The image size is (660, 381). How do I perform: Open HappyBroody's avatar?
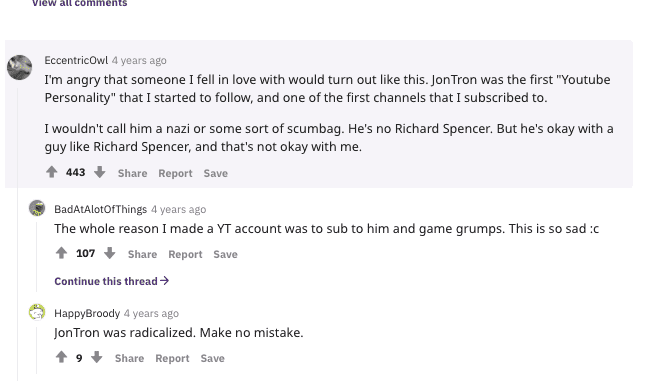click(x=37, y=312)
